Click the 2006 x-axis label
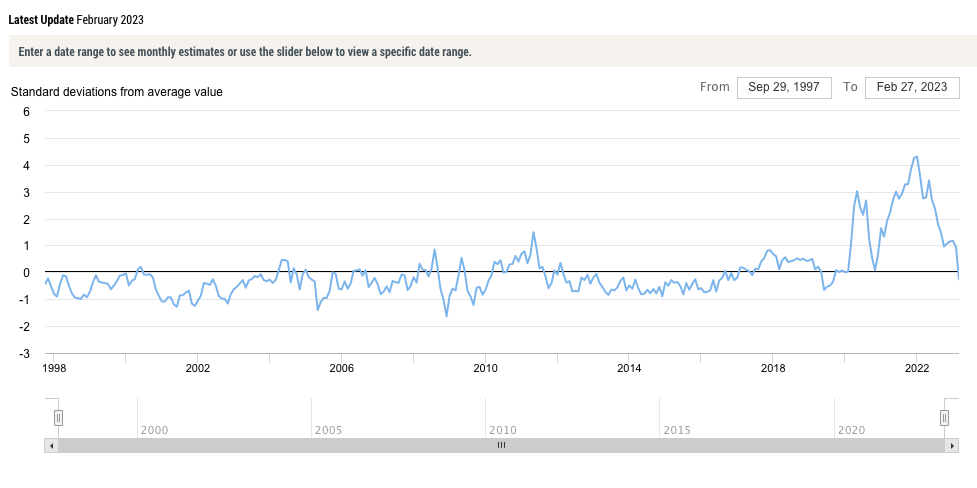Image resolution: width=977 pixels, height=488 pixels. coord(341,368)
